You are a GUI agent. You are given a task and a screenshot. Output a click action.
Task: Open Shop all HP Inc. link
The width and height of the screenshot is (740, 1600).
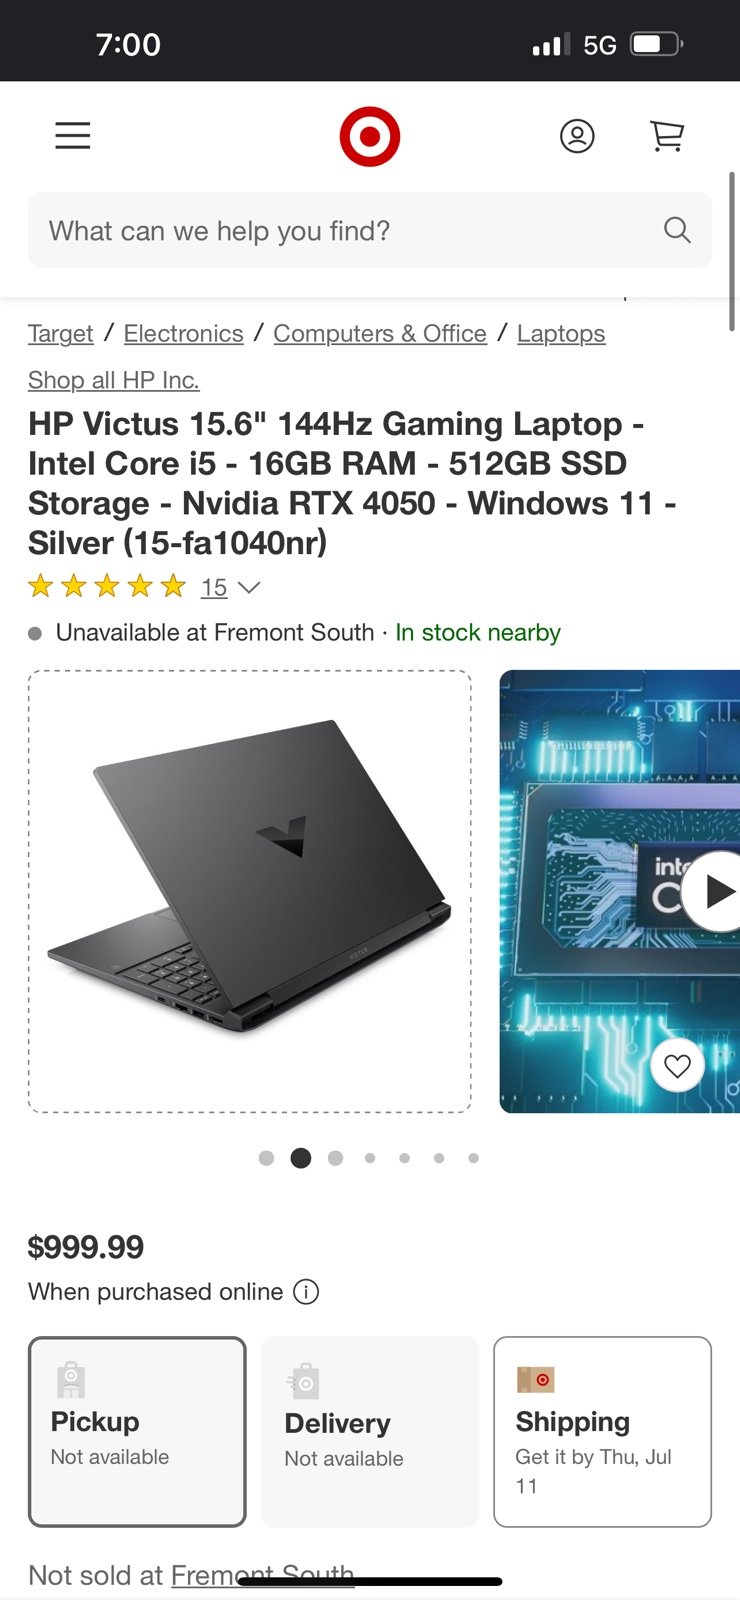pyautogui.click(x=114, y=380)
